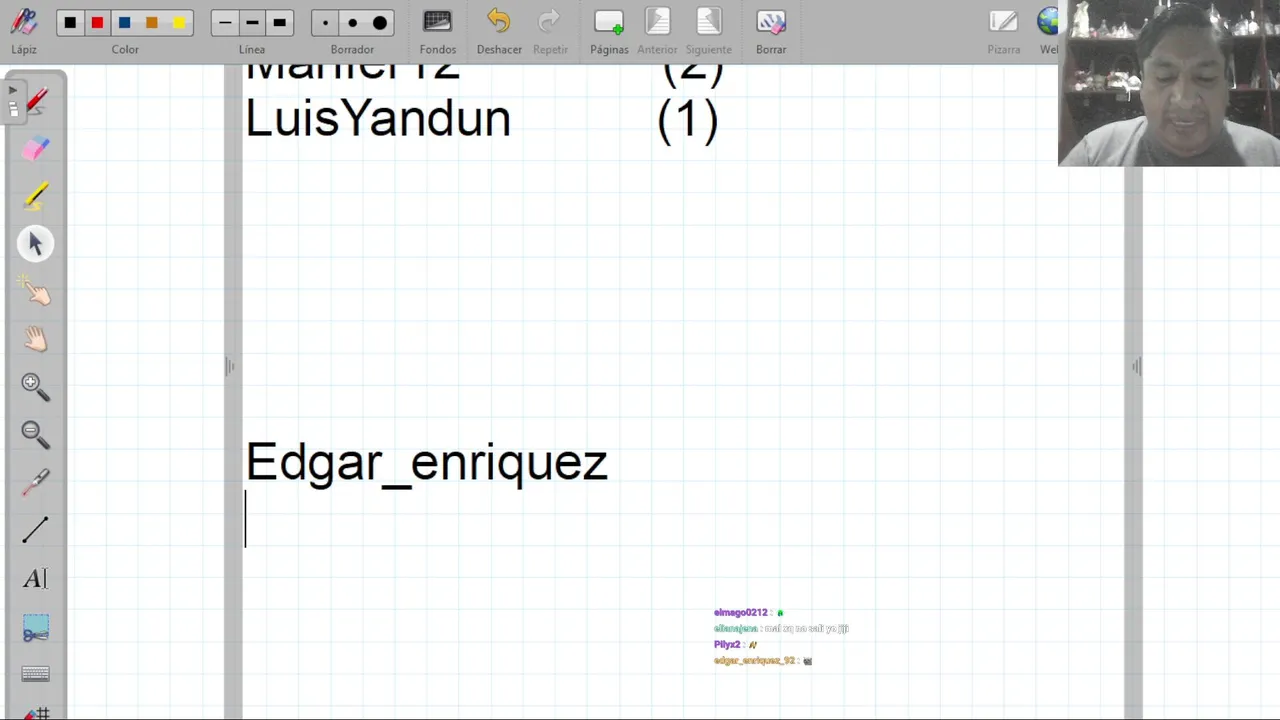The width and height of the screenshot is (1280, 720).
Task: Choose the medium line width
Action: coord(252,23)
